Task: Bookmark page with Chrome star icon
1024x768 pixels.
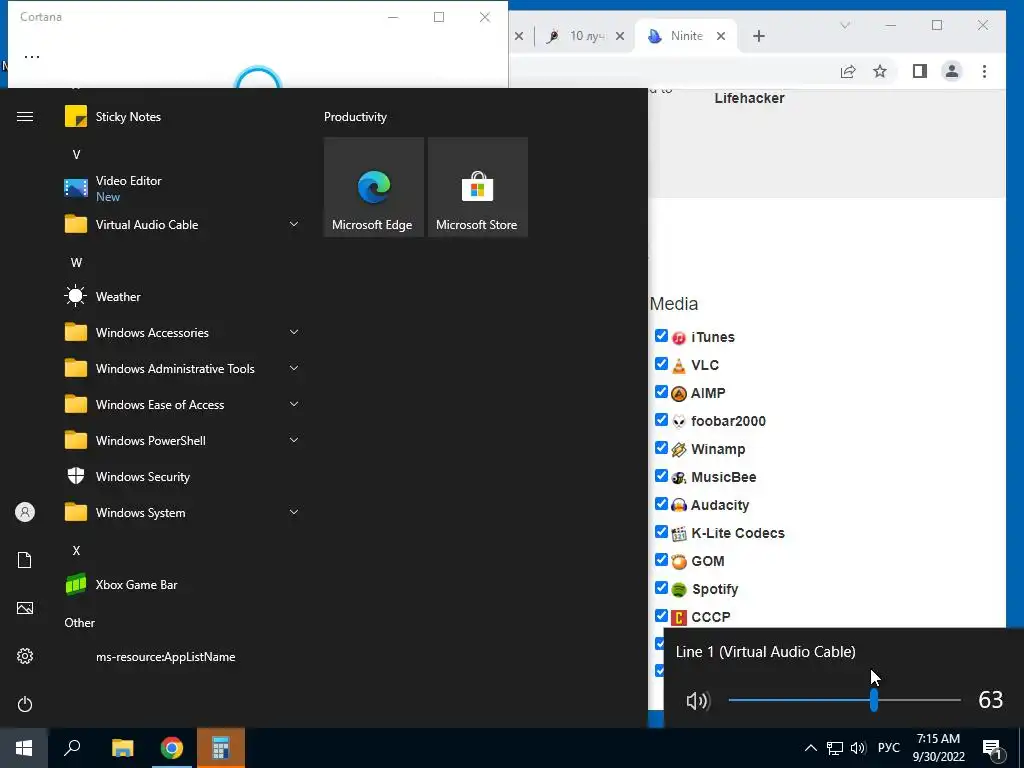Action: [880, 71]
